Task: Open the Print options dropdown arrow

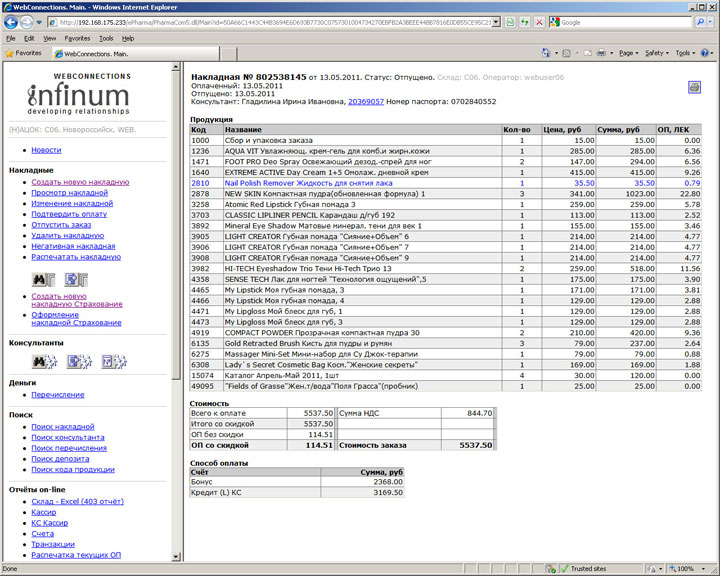Action: click(612, 53)
